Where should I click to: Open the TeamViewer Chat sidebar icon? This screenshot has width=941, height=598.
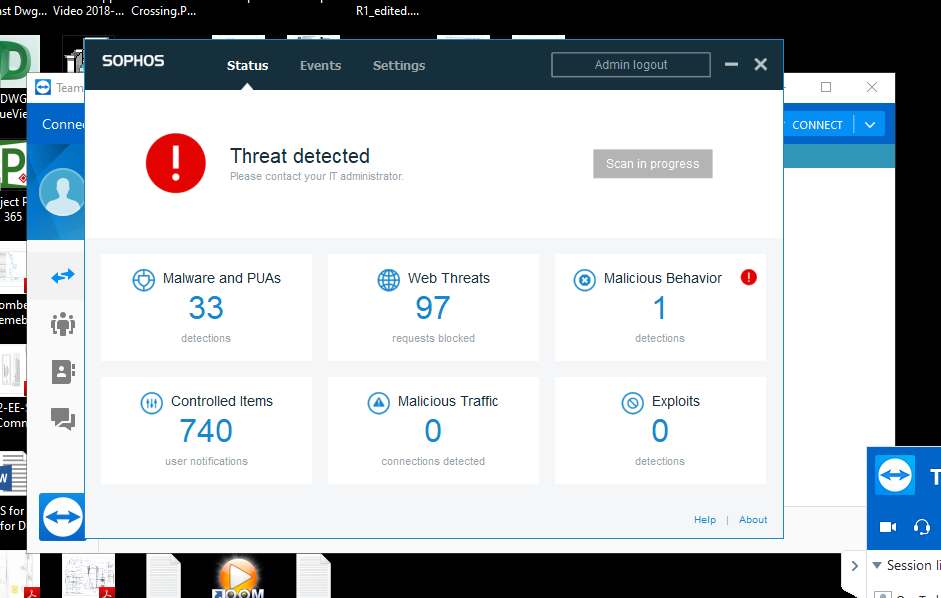pos(63,418)
